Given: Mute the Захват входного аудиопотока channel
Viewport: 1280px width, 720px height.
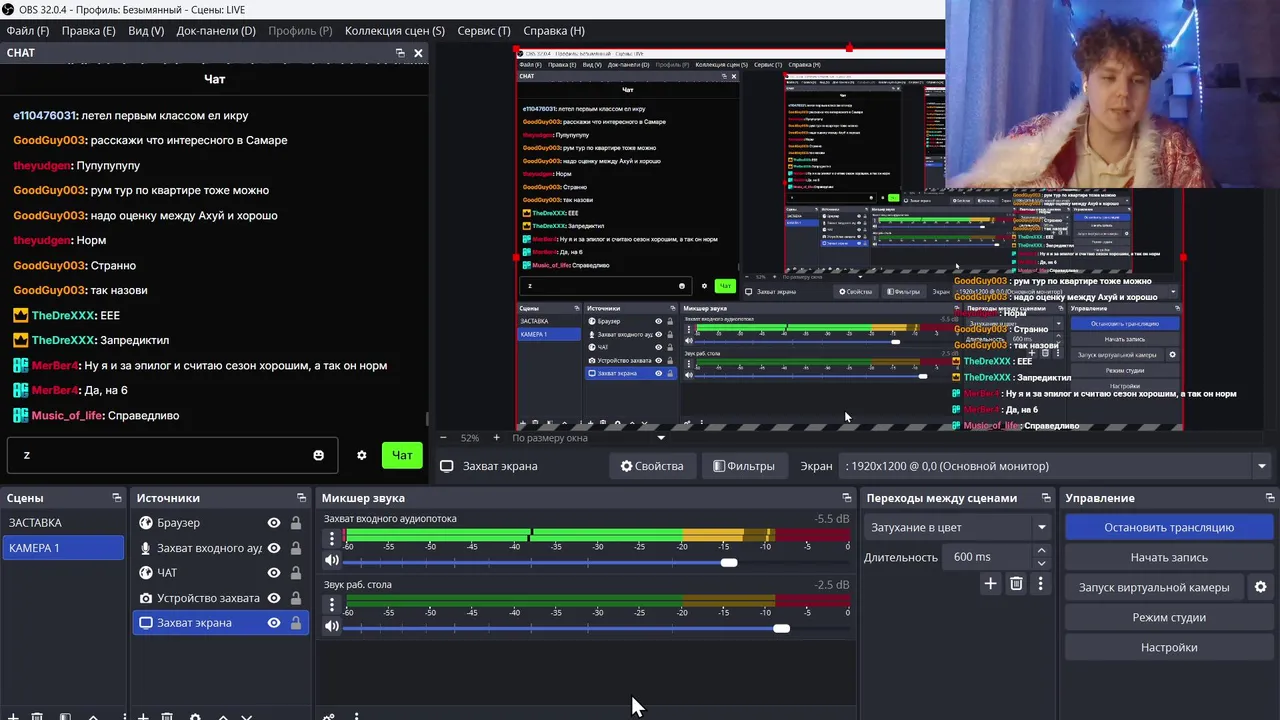Looking at the screenshot, I should coord(332,561).
